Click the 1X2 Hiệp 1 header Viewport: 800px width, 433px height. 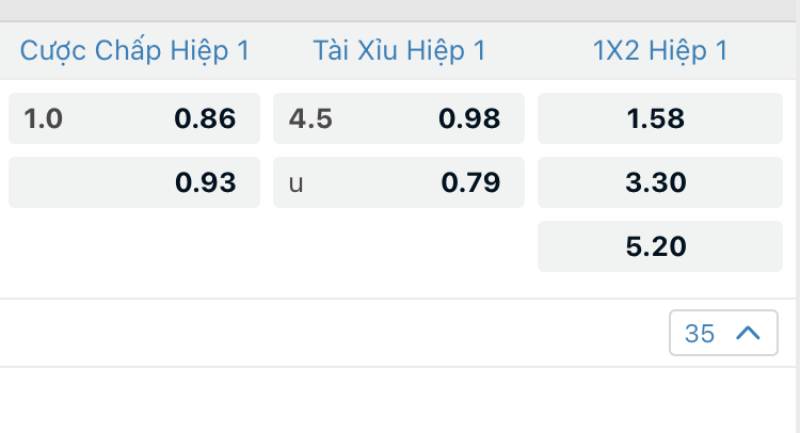[x=660, y=51]
